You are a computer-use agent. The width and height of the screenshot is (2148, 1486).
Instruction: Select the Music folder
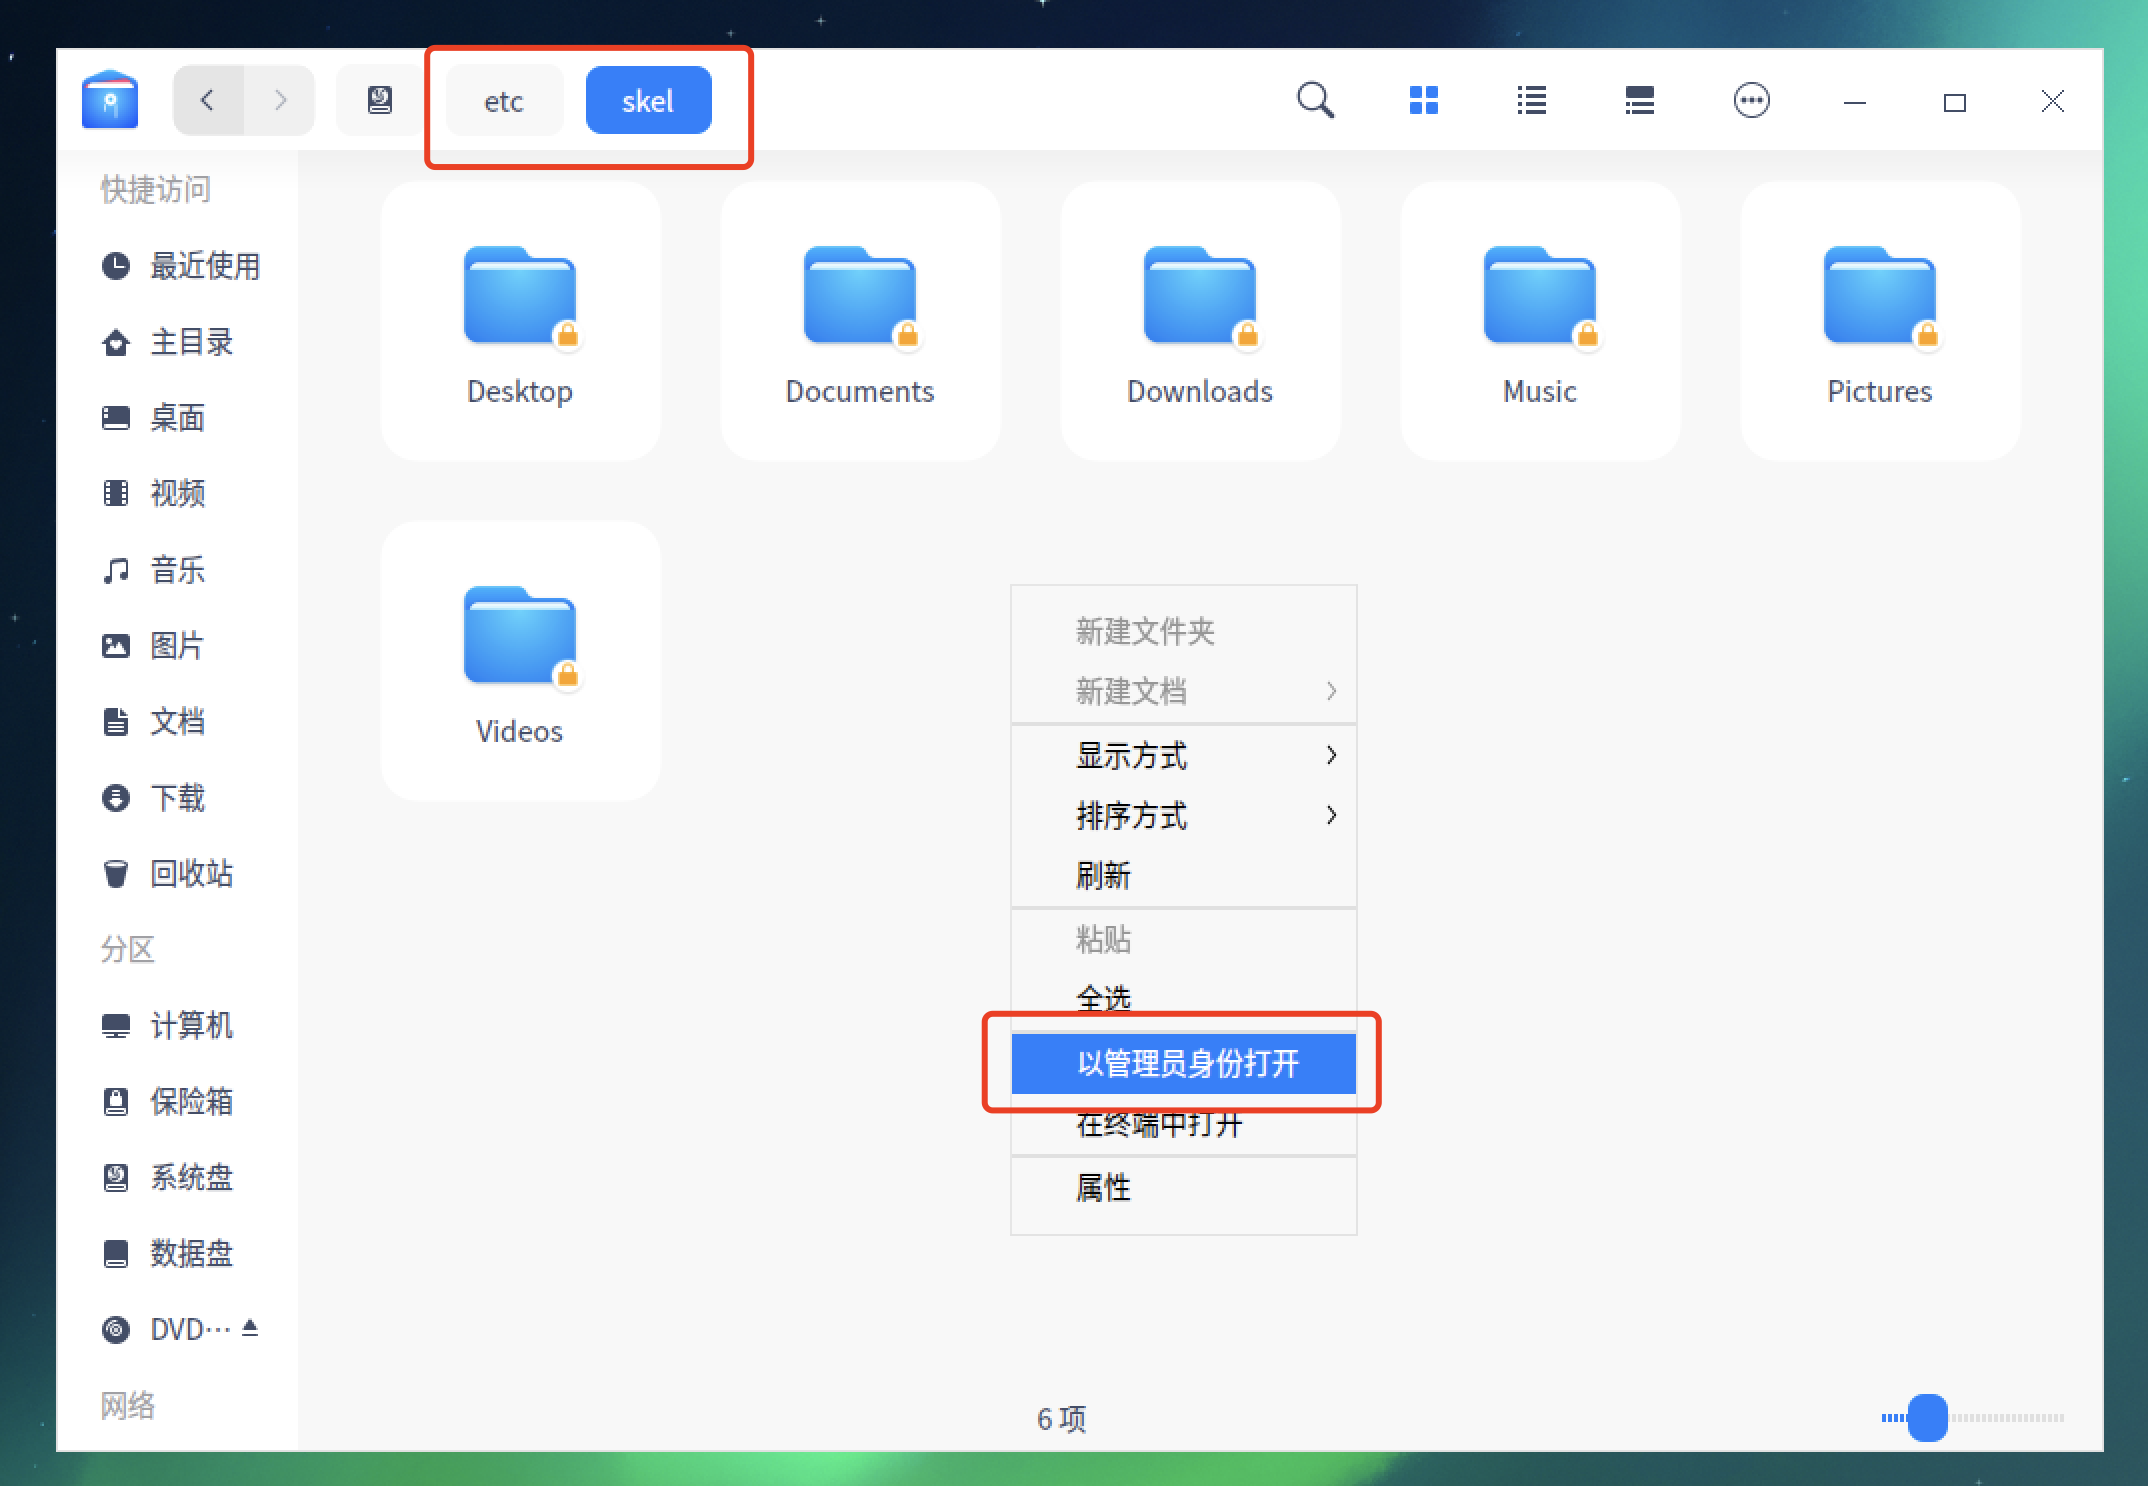tap(1540, 321)
